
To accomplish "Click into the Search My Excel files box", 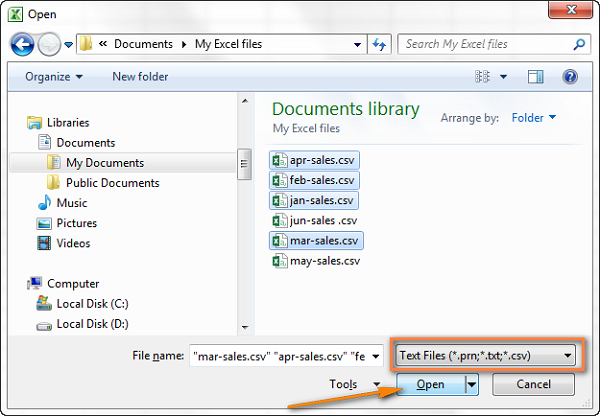I will (x=486, y=44).
